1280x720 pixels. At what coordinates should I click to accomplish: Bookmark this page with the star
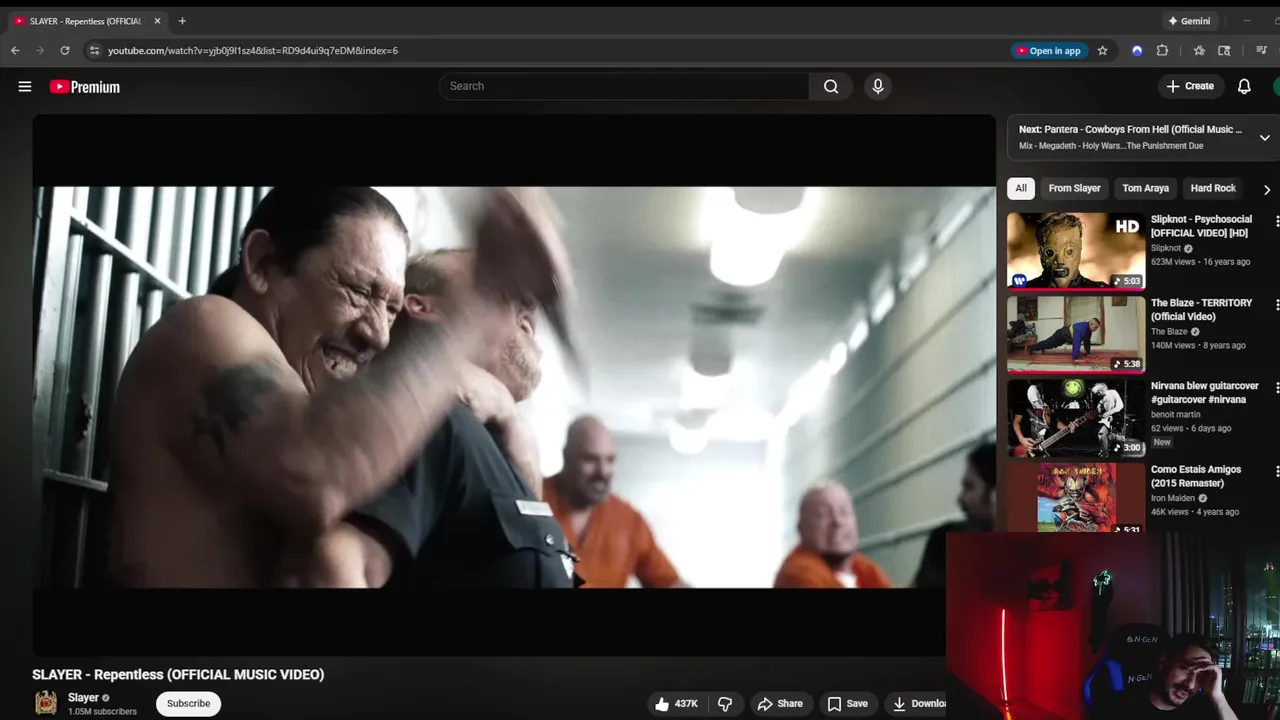coord(1103,50)
